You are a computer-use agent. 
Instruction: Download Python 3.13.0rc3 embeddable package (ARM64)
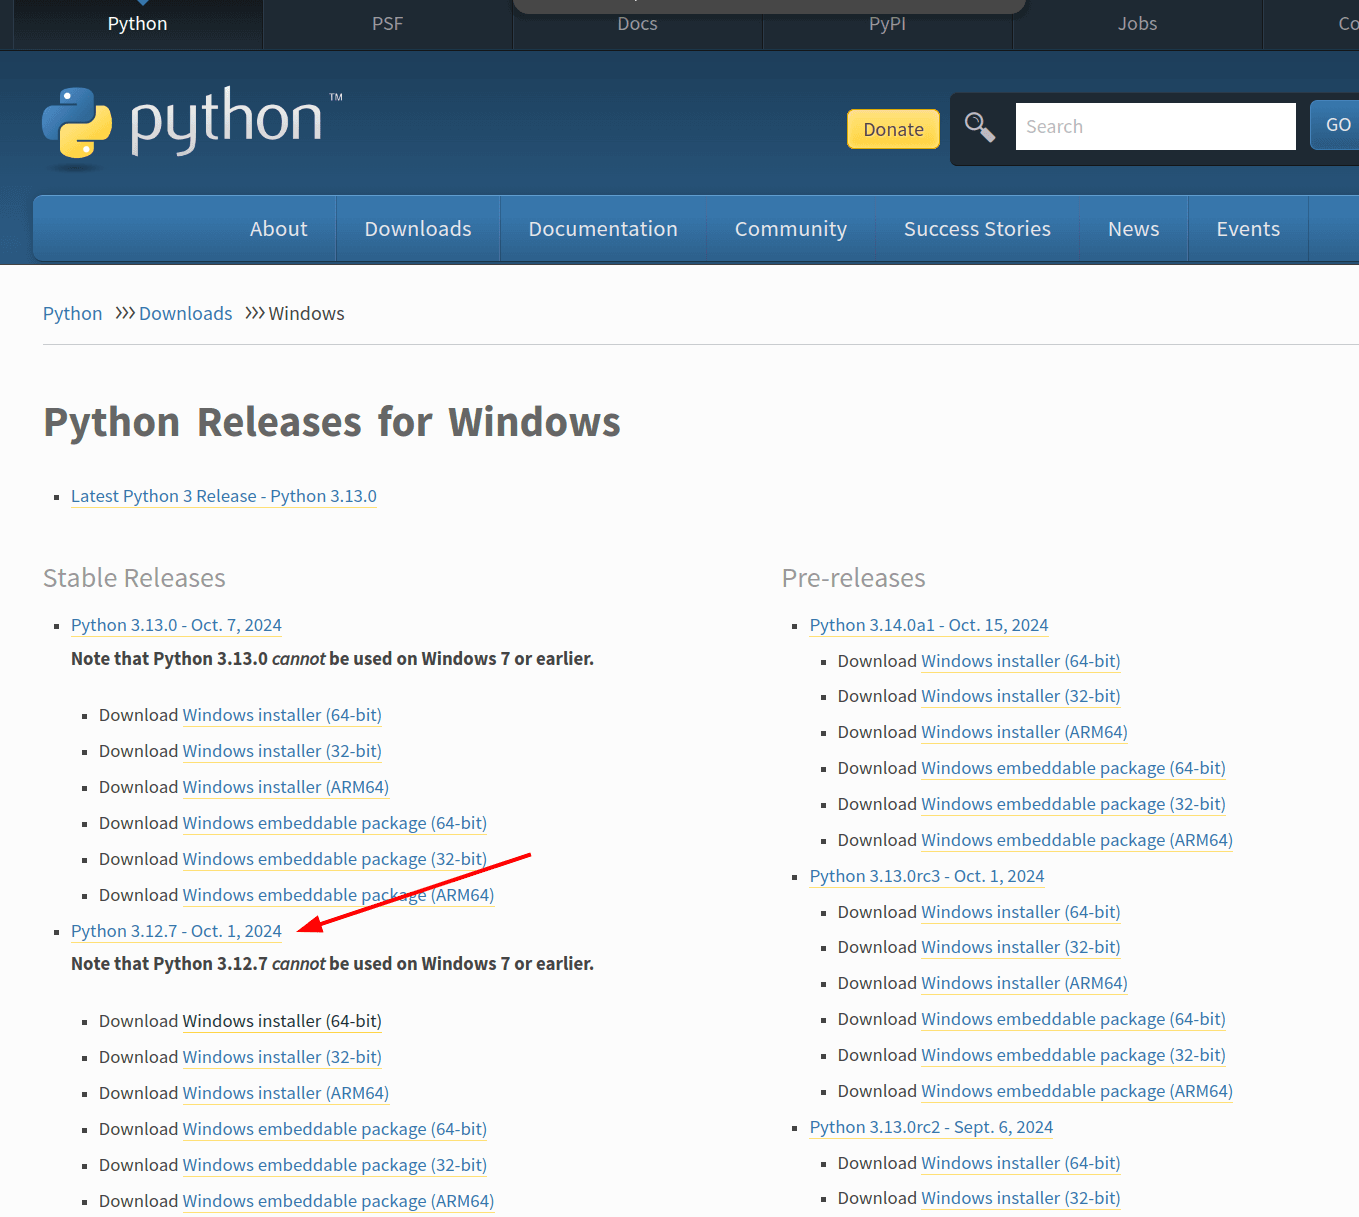click(x=1077, y=1091)
